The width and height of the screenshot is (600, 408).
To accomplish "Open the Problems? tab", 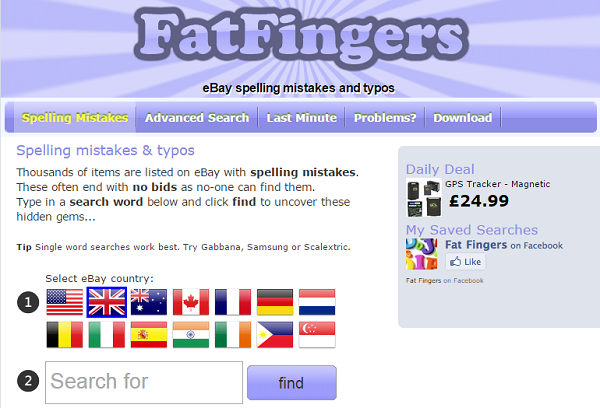I will click(385, 118).
